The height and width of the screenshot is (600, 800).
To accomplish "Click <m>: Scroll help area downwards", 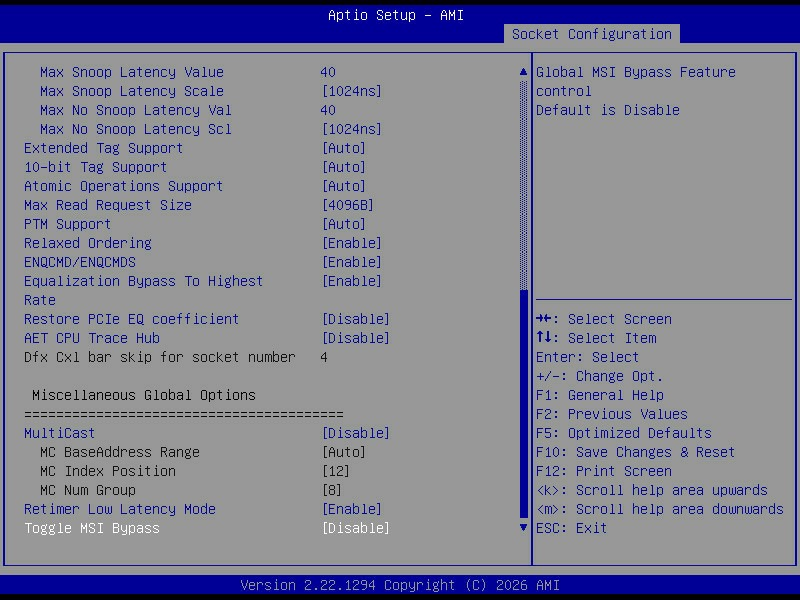I will (x=660, y=509).
